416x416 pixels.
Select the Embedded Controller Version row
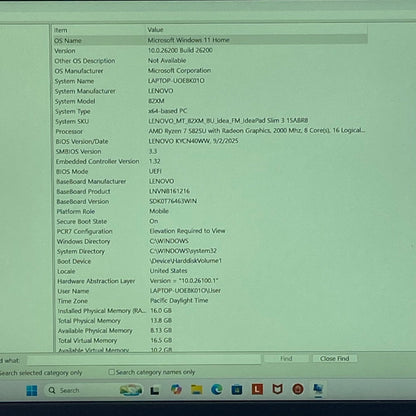(210, 161)
